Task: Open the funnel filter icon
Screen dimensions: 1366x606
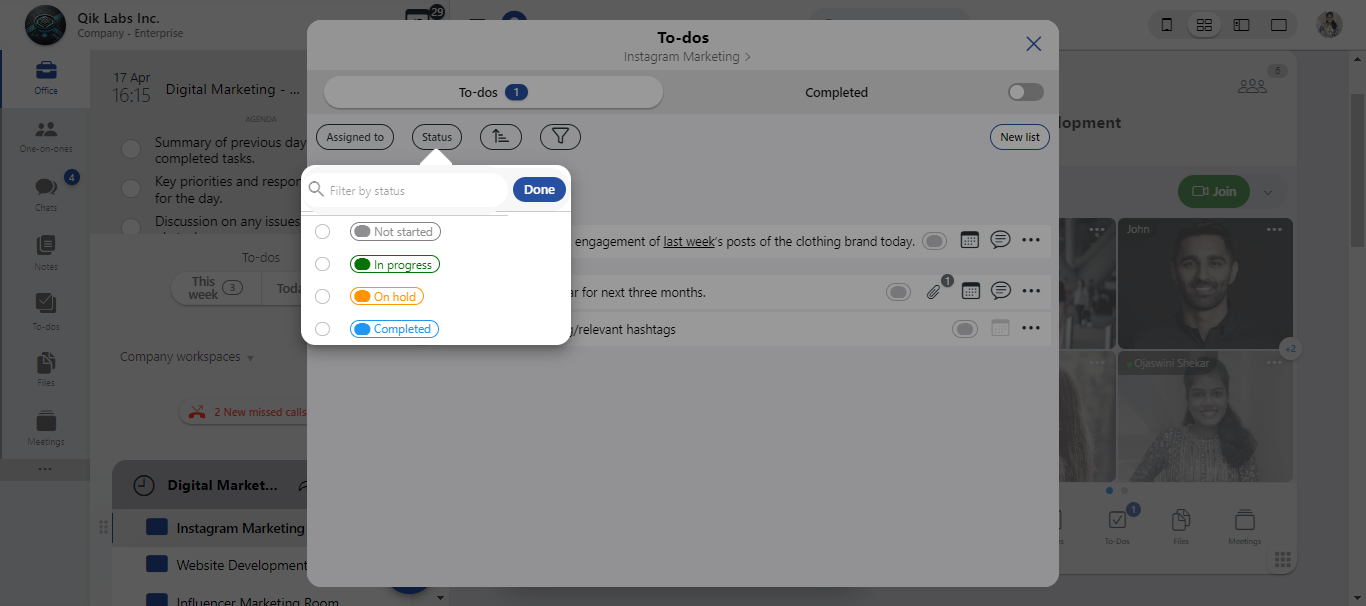Action: click(x=560, y=137)
